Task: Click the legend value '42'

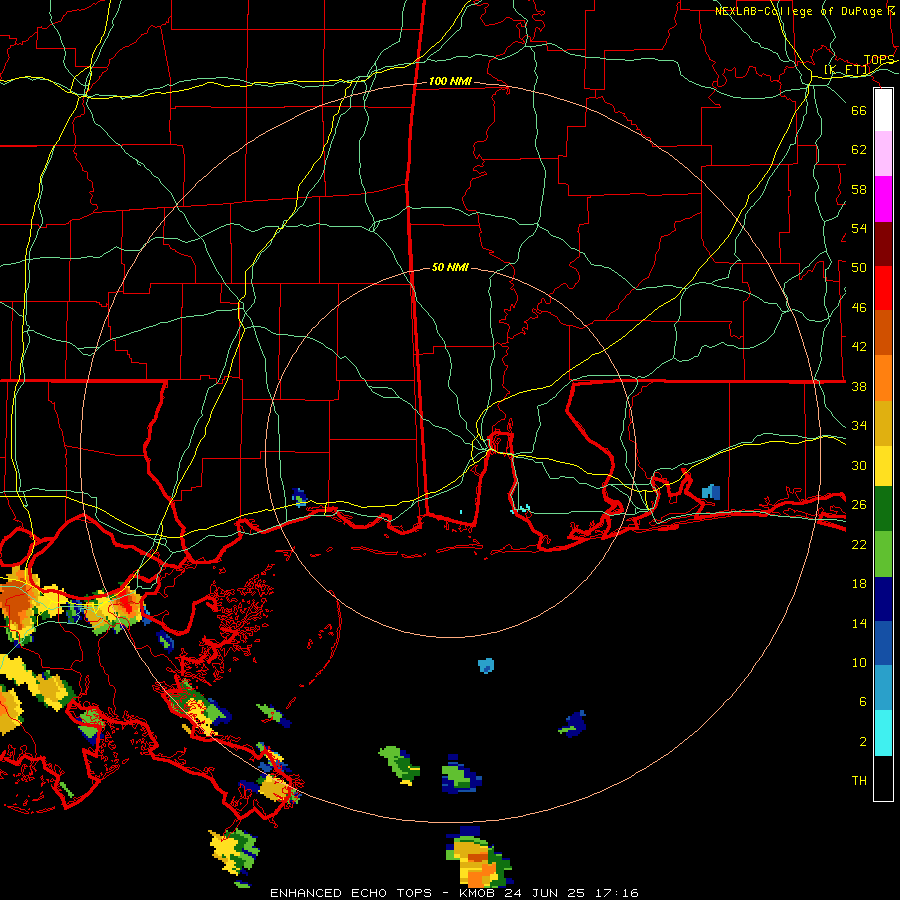Action: click(x=859, y=346)
